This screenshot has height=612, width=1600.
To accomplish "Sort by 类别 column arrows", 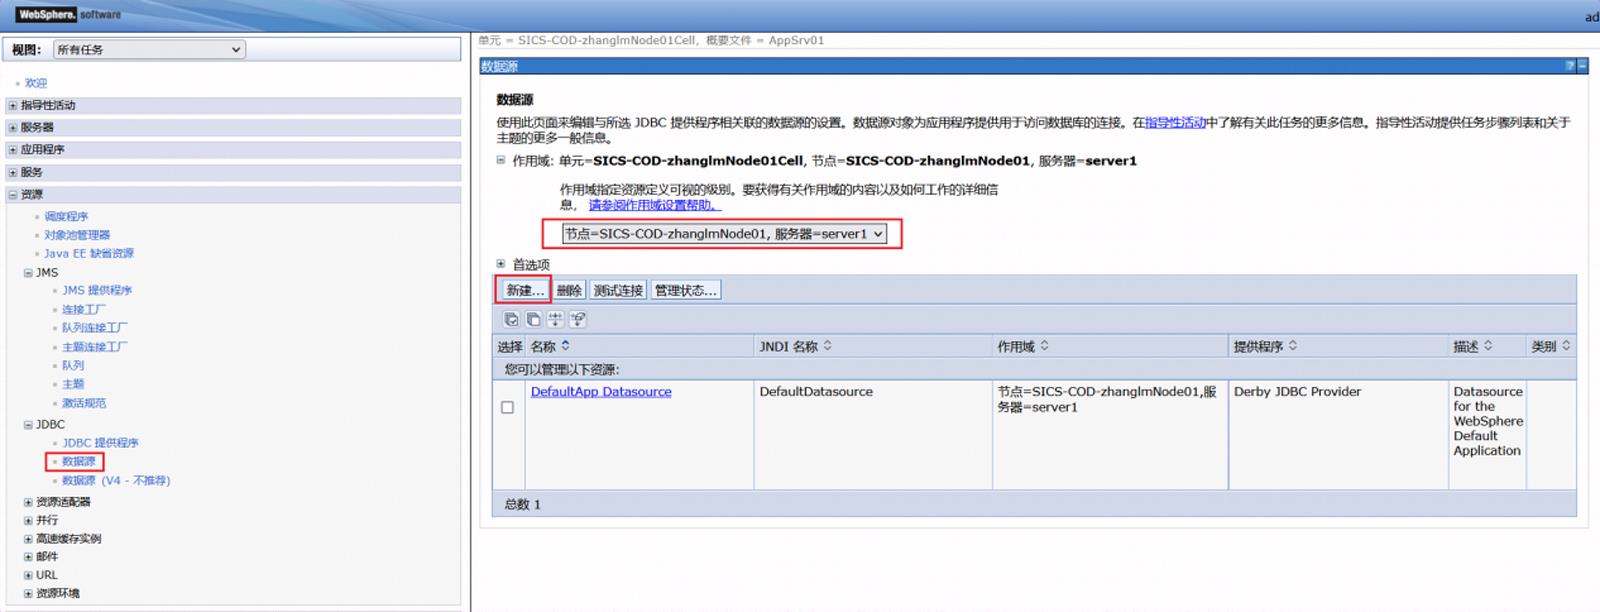I will [x=1566, y=345].
